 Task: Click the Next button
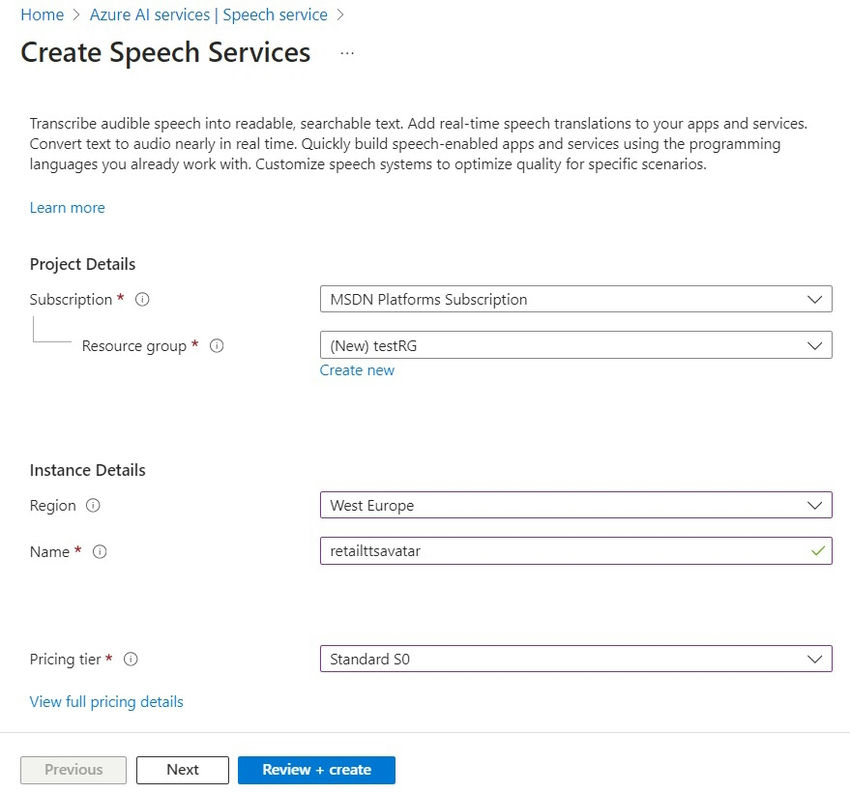pos(182,770)
